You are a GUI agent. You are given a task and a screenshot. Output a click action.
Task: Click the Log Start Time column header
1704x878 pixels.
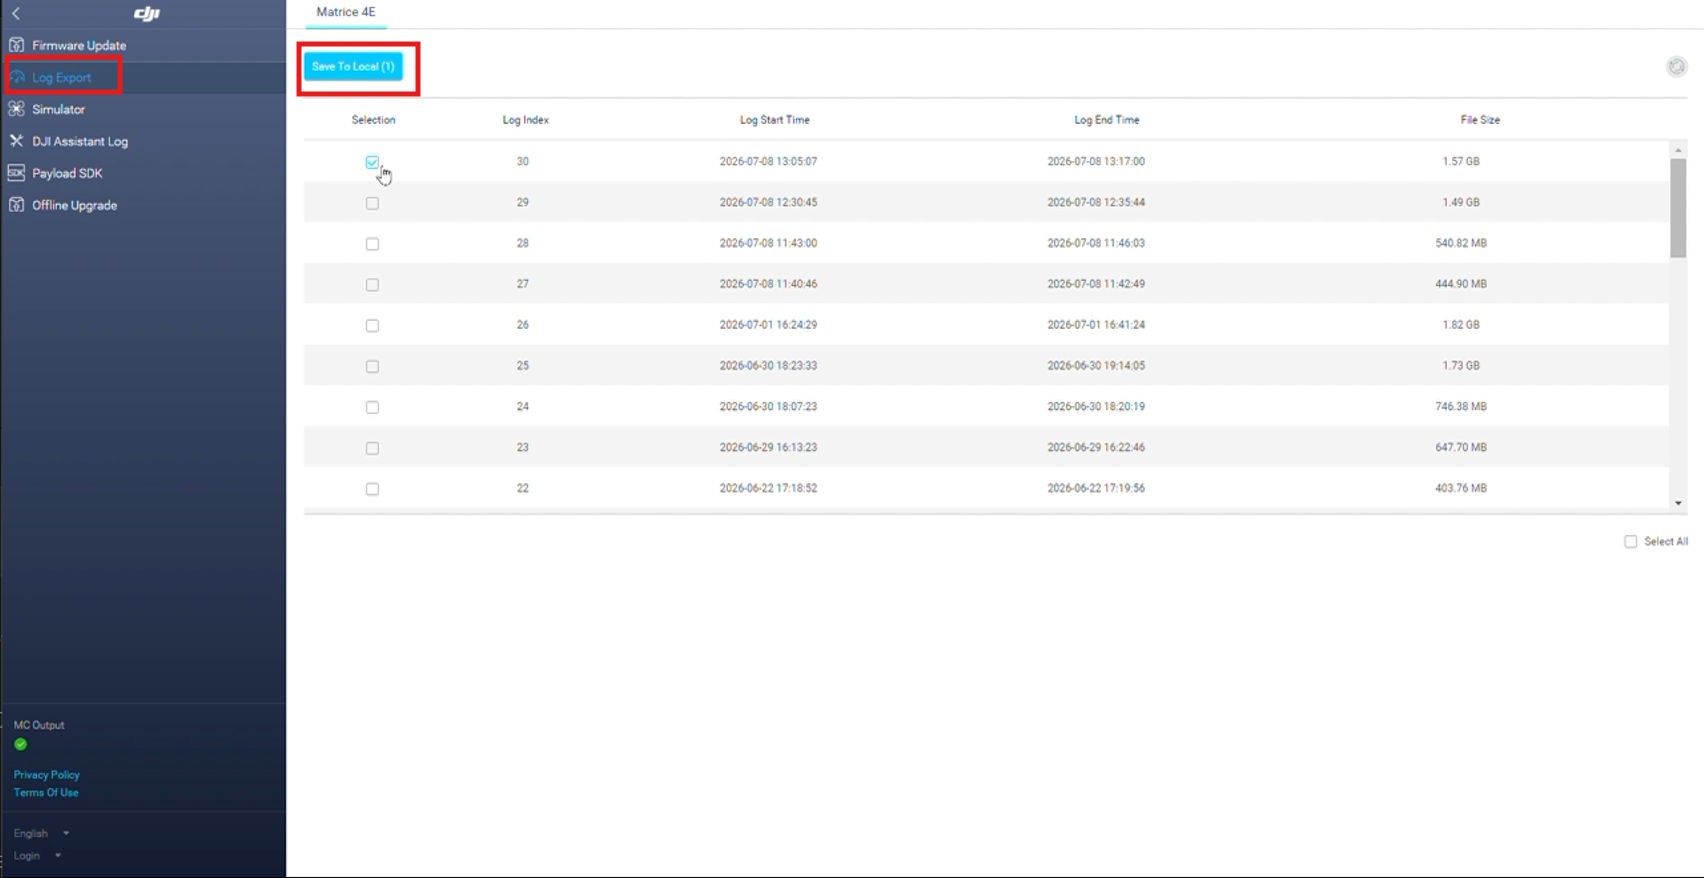(775, 120)
